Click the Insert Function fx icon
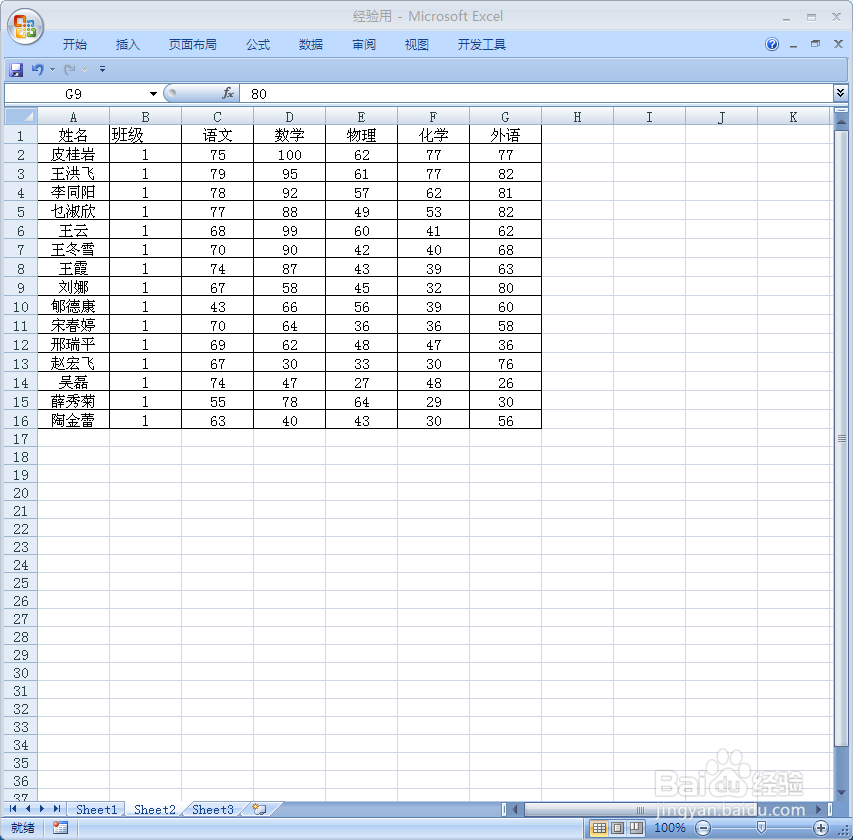 228,94
